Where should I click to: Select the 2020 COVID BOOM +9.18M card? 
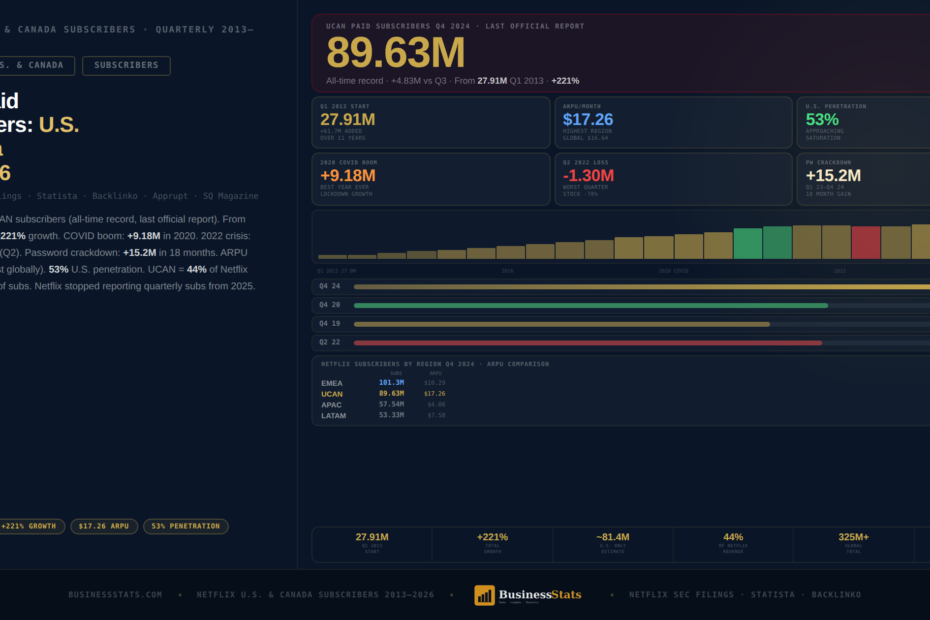coord(431,179)
